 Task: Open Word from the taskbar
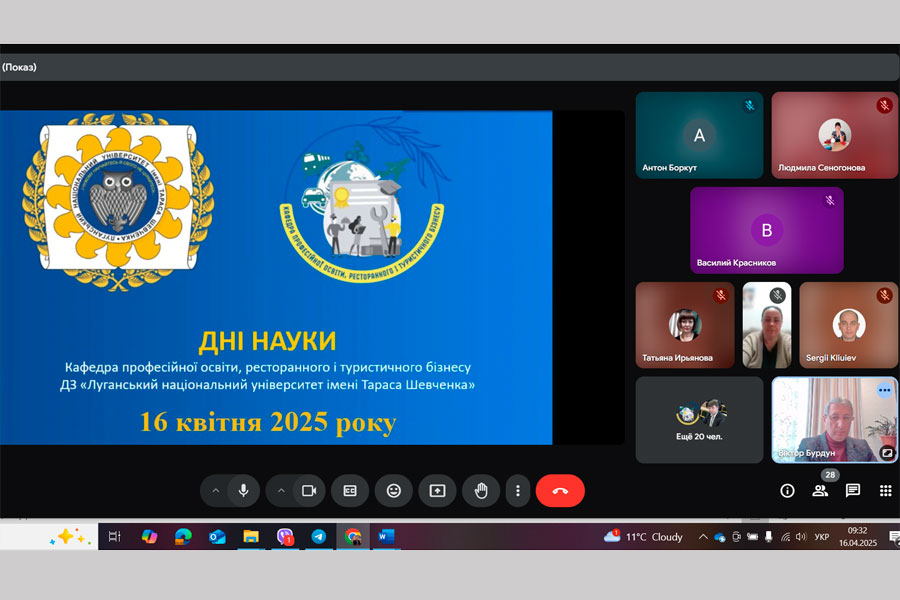coord(386,536)
